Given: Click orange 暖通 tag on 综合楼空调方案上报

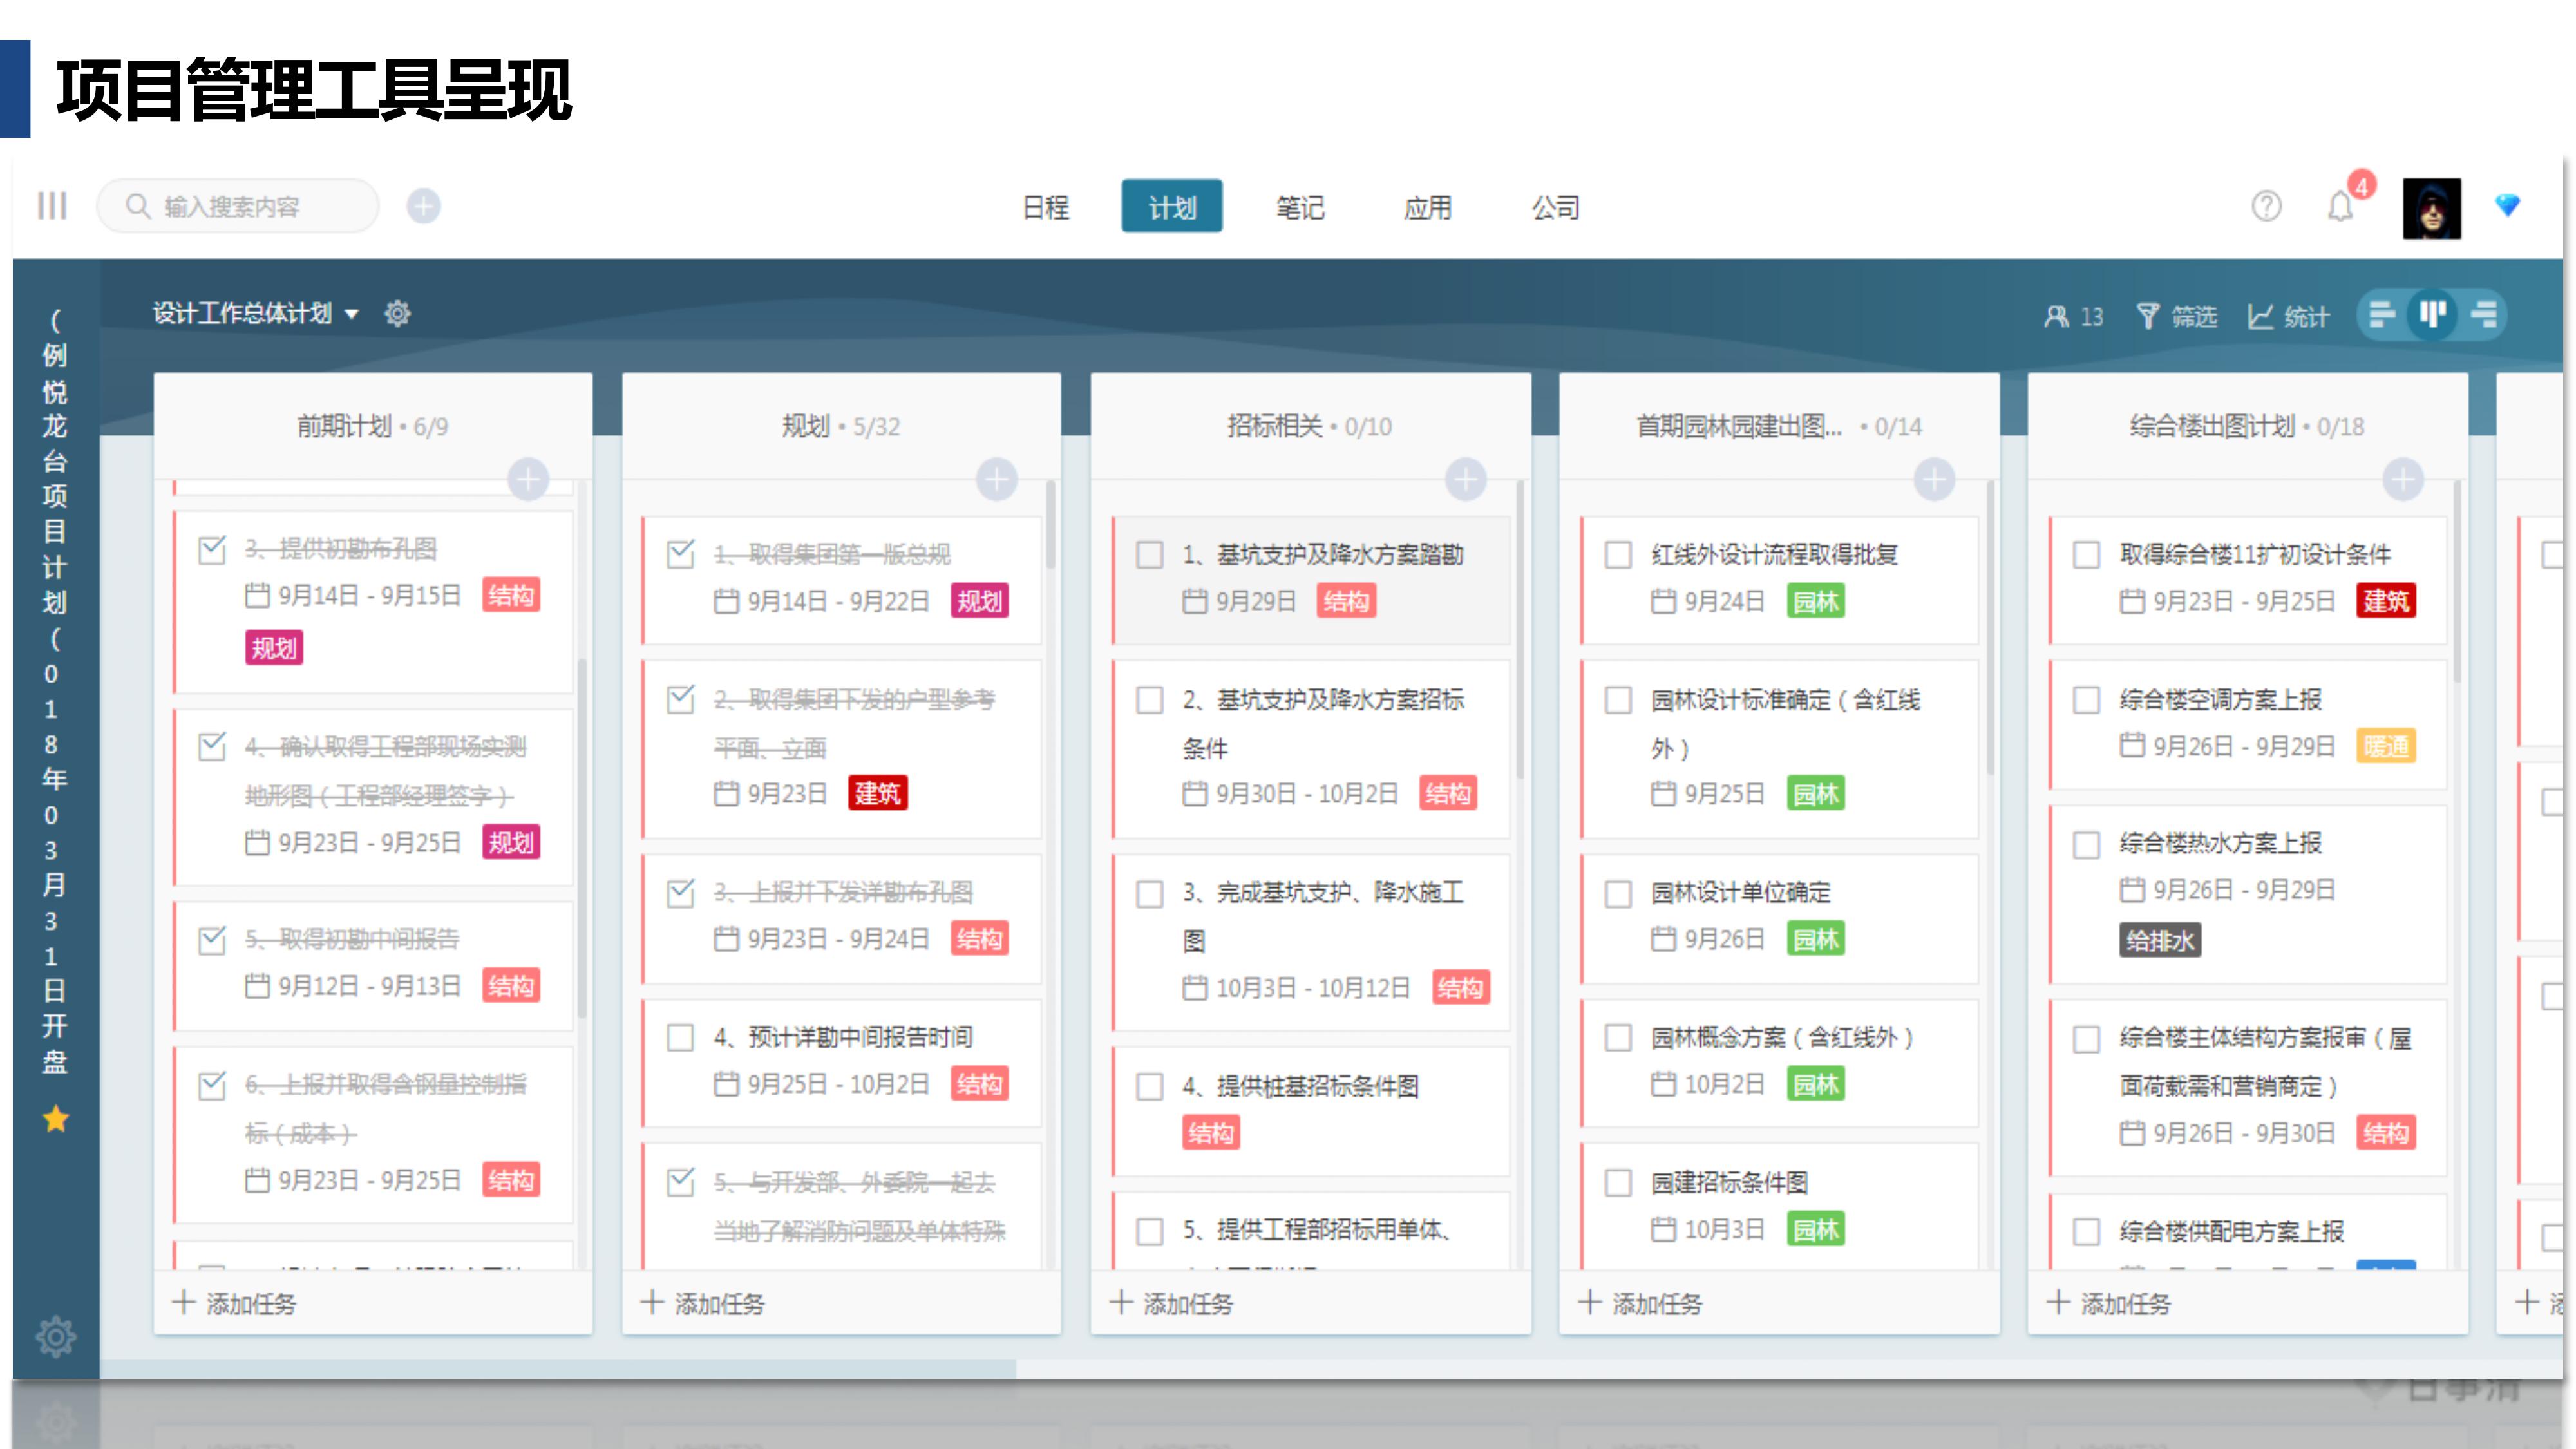Looking at the screenshot, I should 2386,746.
